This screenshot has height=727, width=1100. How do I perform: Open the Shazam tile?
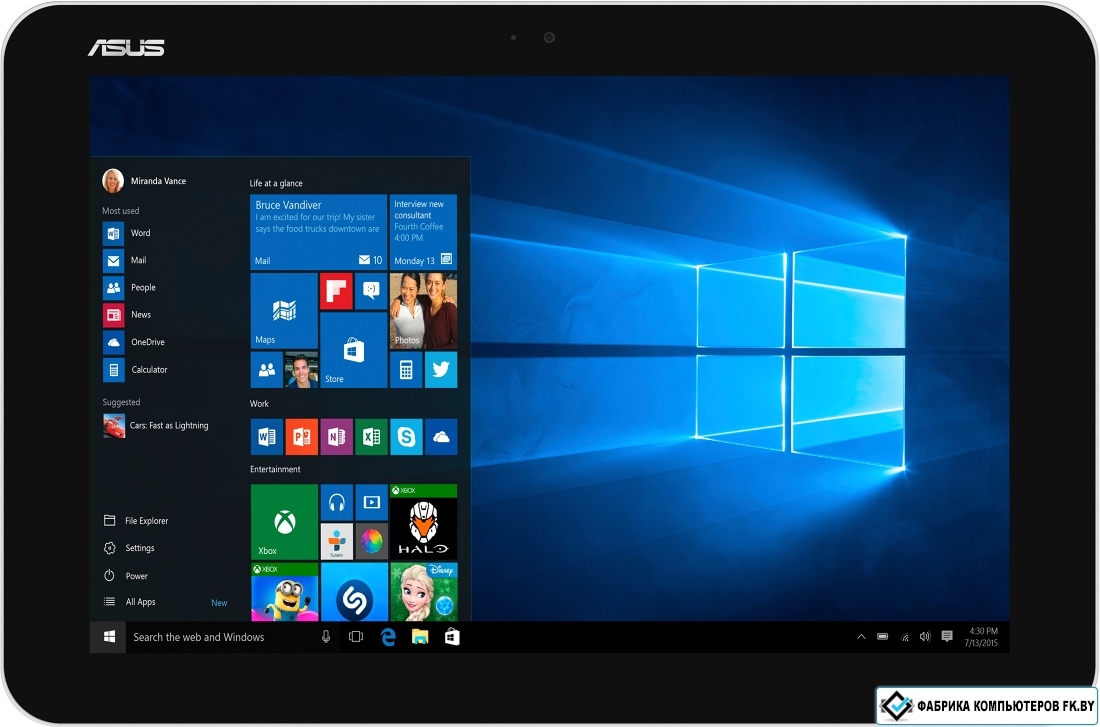[x=354, y=592]
